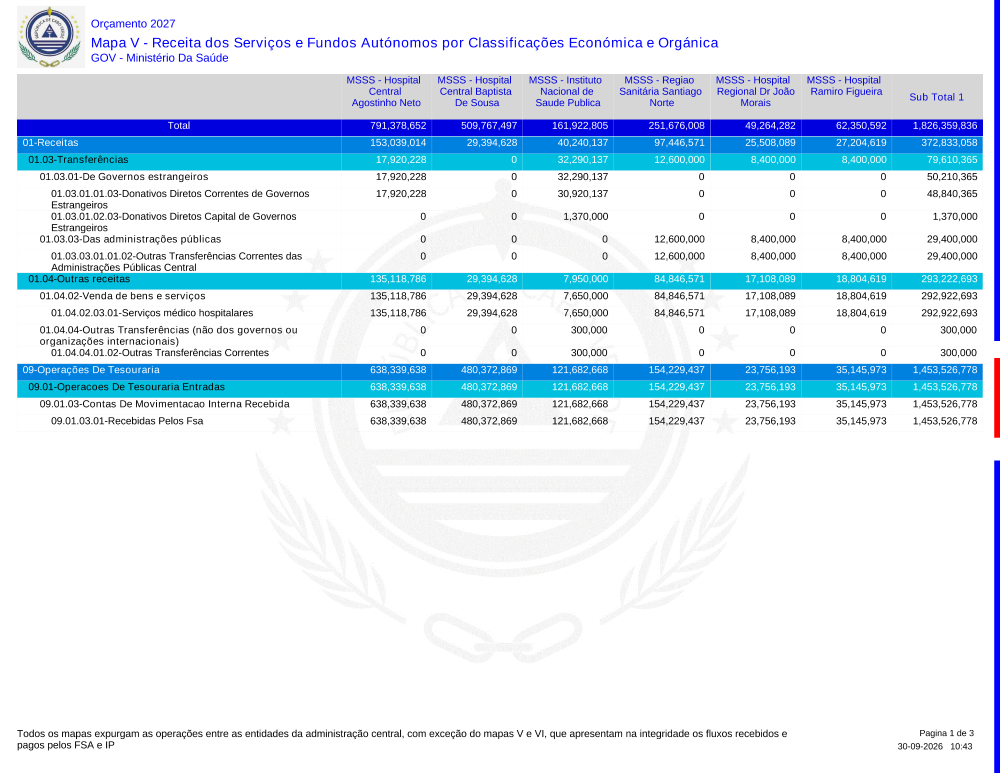Select column header 'Hospital Central Baptista De Sousa'
1000x773 pixels.
click(476, 91)
